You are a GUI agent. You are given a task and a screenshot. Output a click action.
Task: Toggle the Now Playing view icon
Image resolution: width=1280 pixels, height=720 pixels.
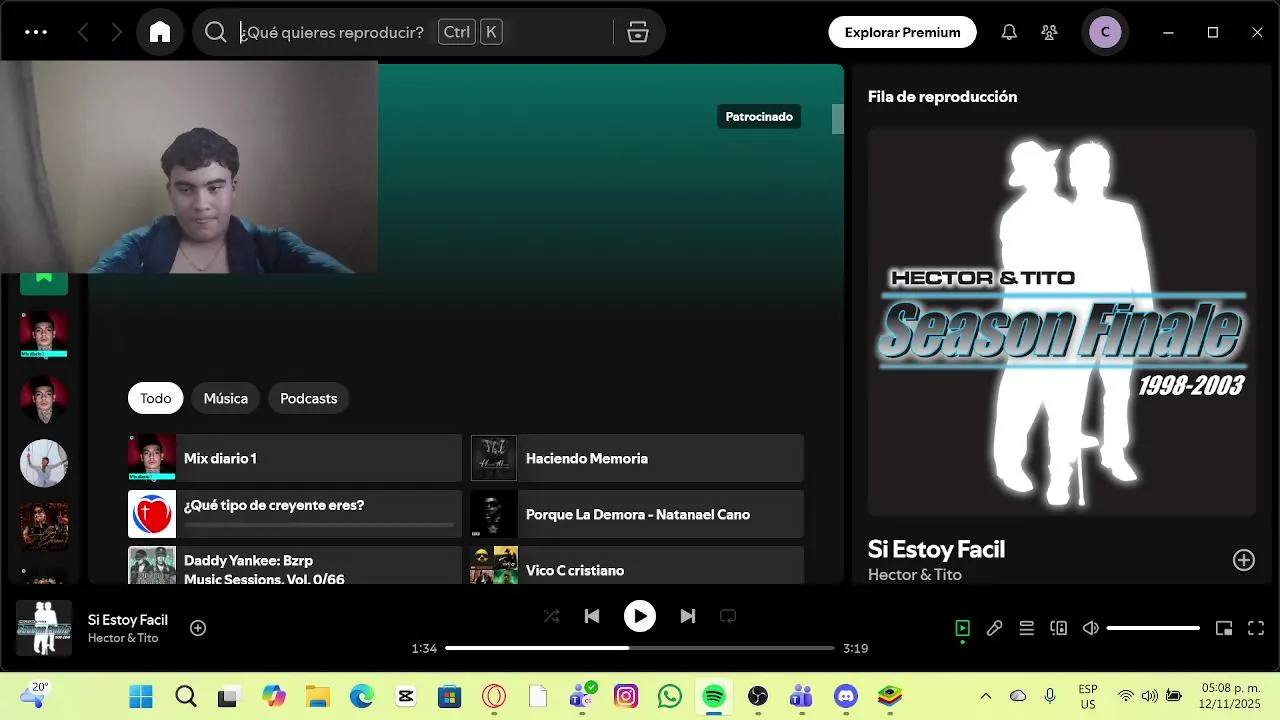962,628
